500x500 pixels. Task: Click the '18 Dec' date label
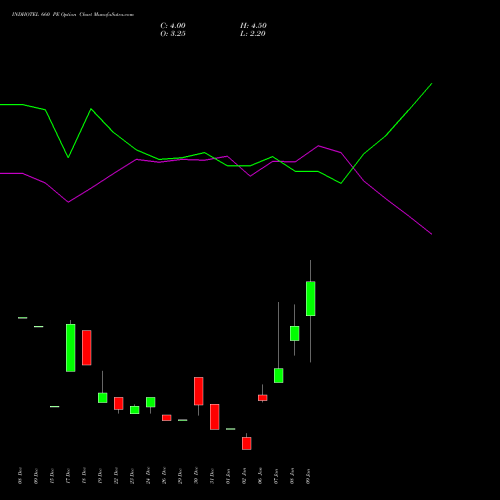(x=84, y=476)
